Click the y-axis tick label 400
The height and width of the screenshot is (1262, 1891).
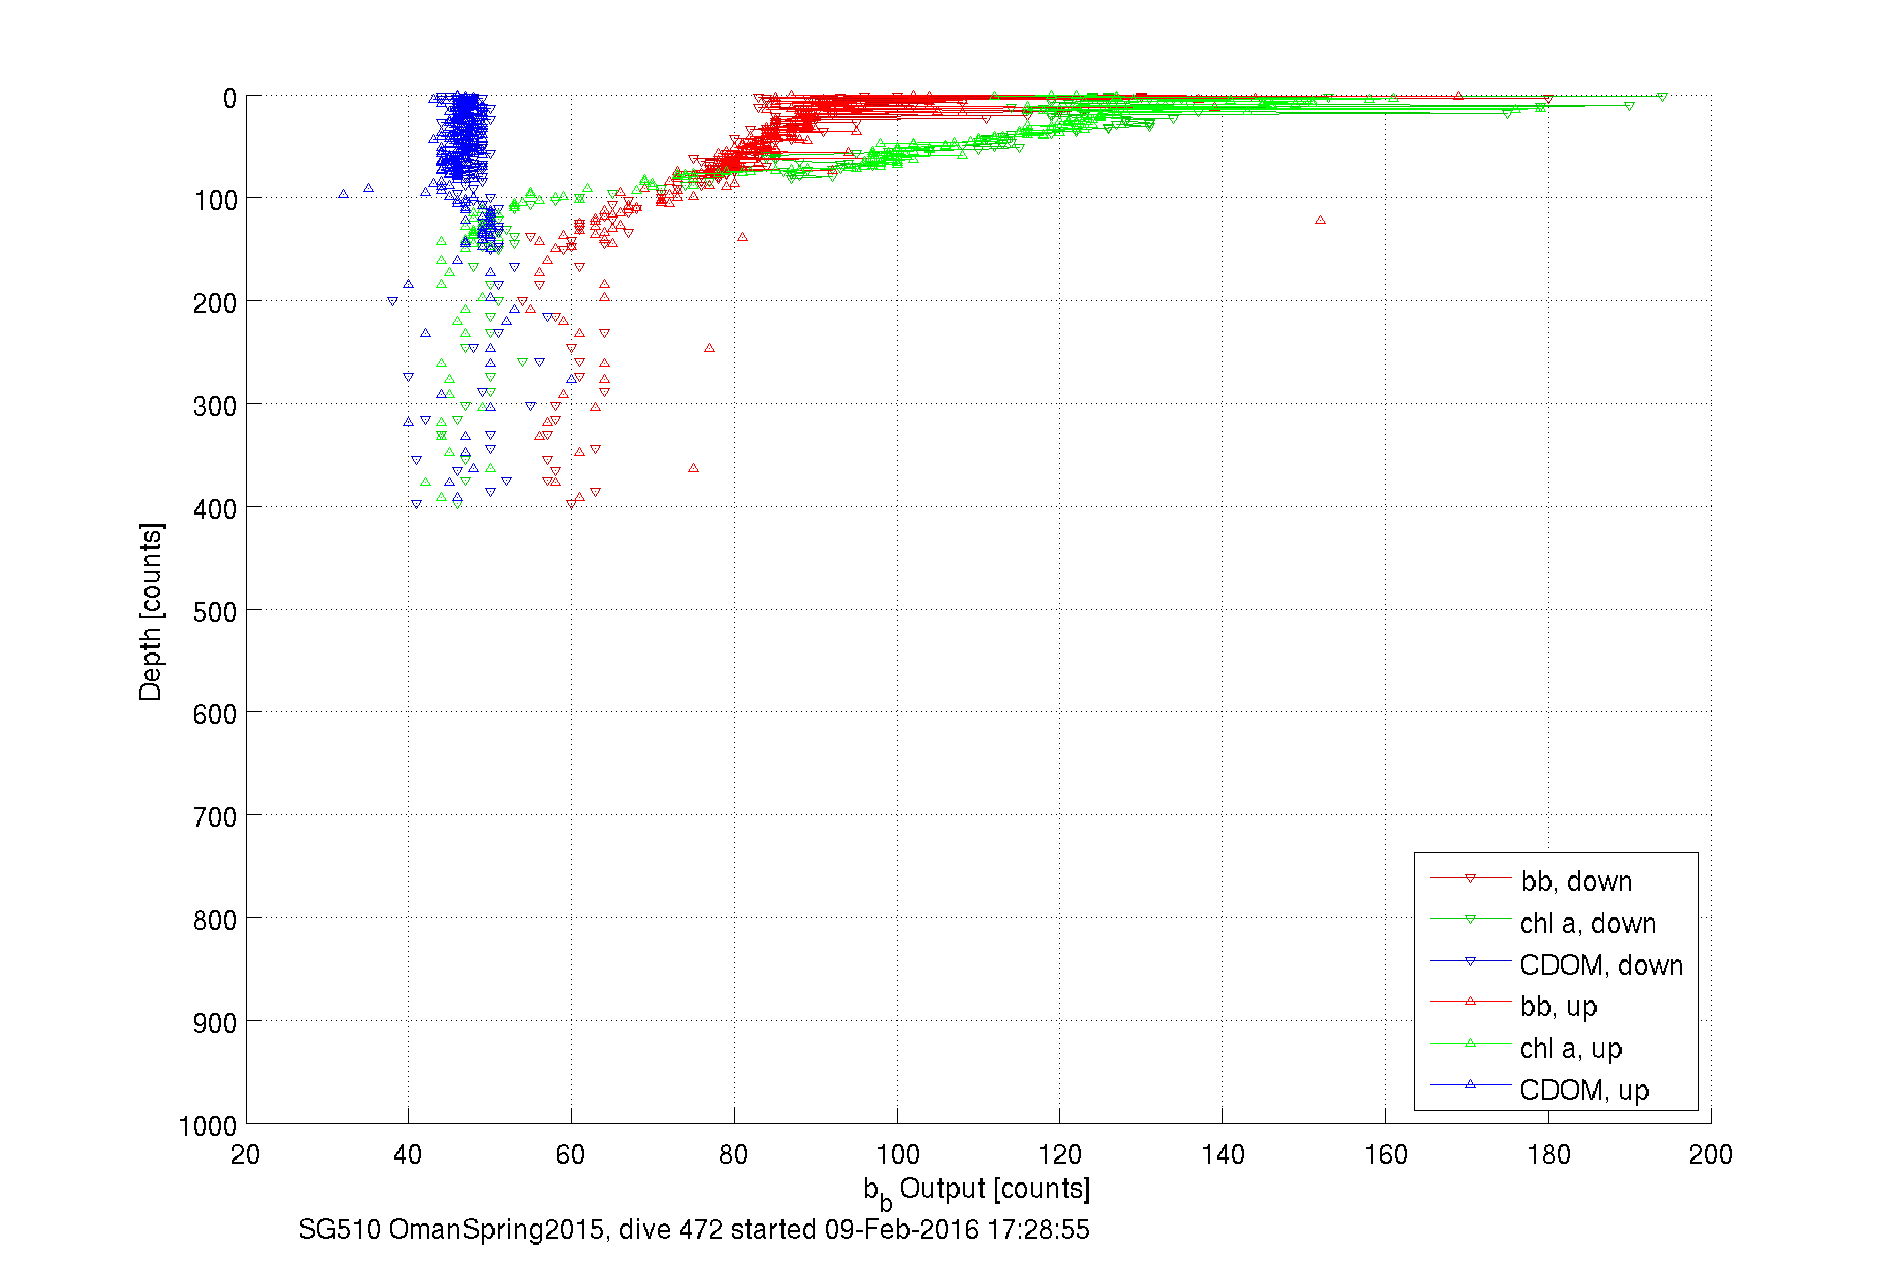pos(215,510)
